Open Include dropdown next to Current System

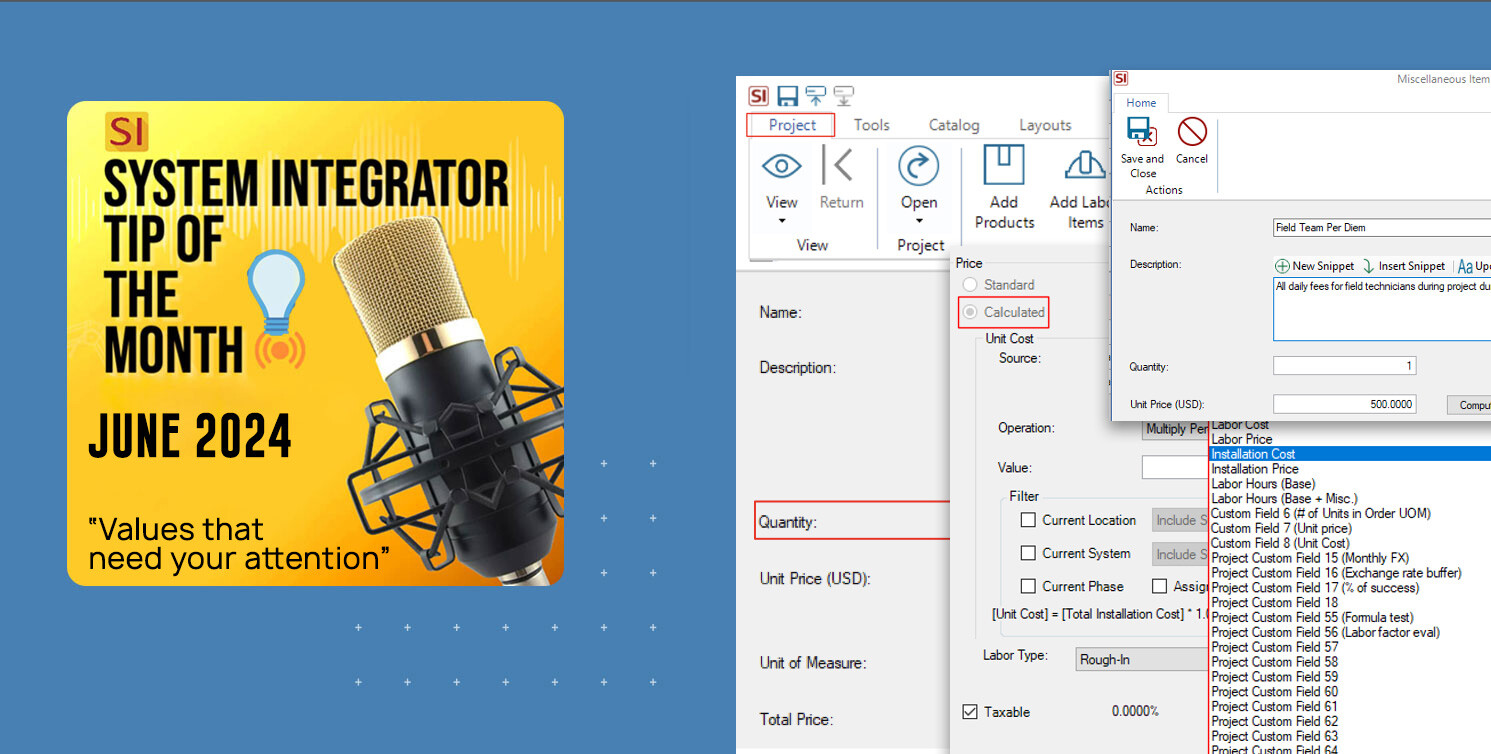tap(1181, 554)
